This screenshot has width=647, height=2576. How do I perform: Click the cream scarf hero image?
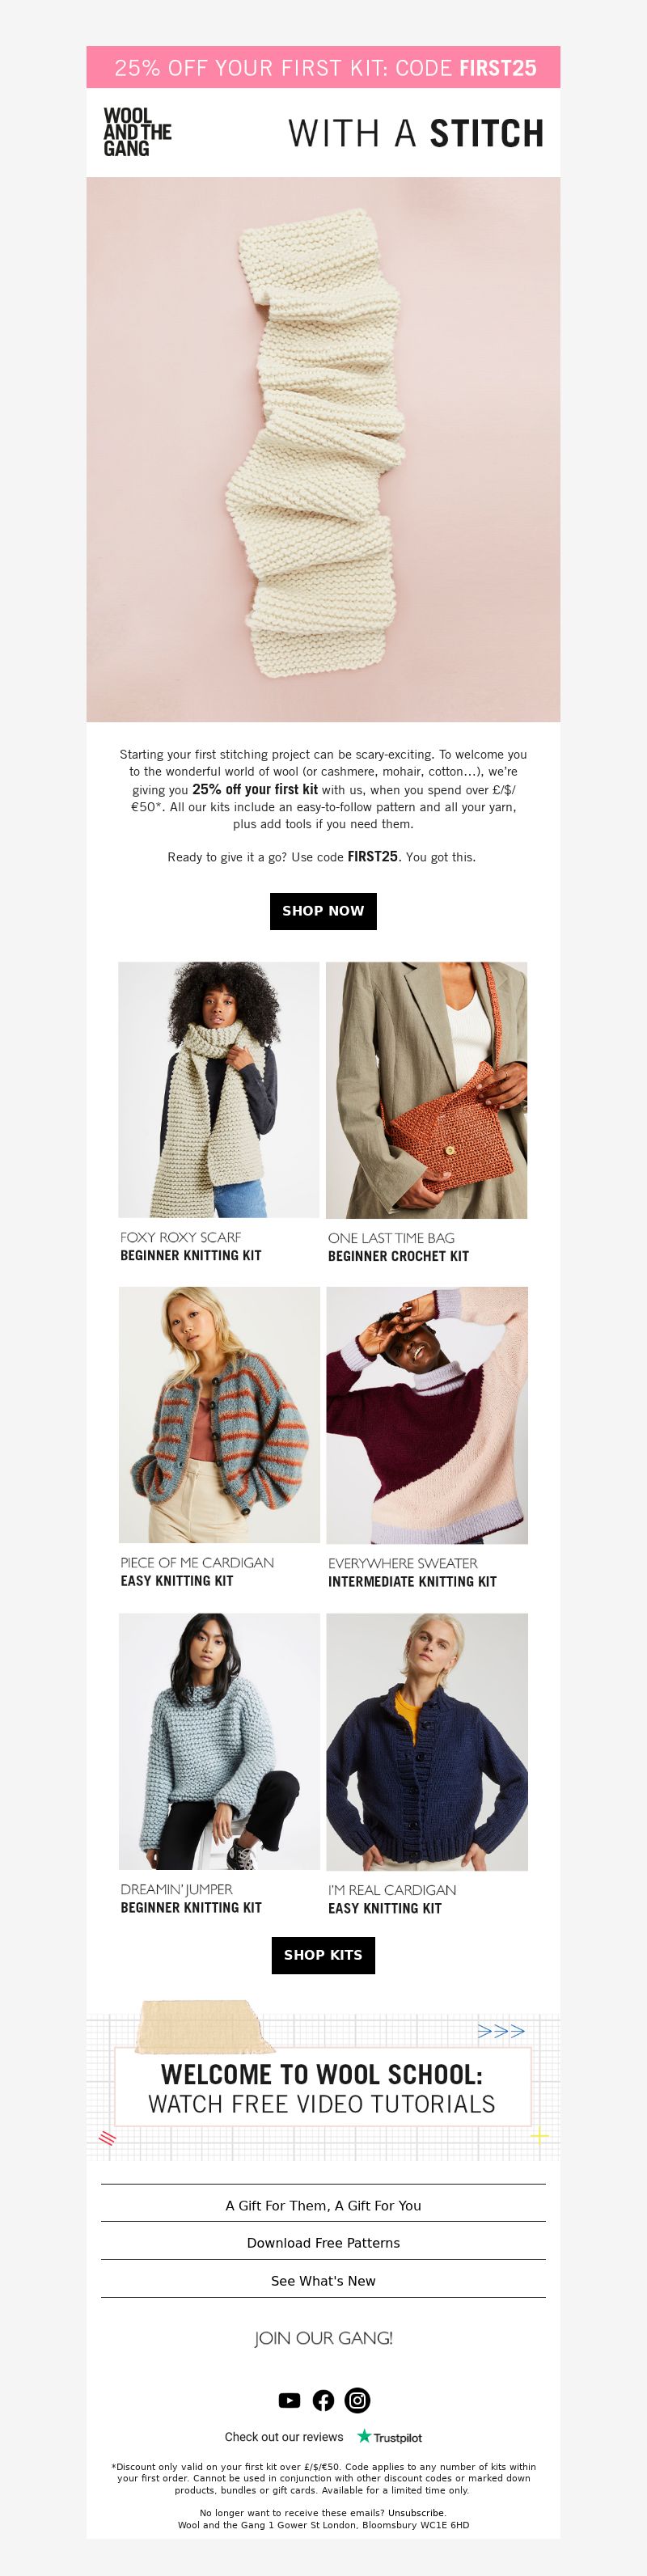tap(323, 449)
